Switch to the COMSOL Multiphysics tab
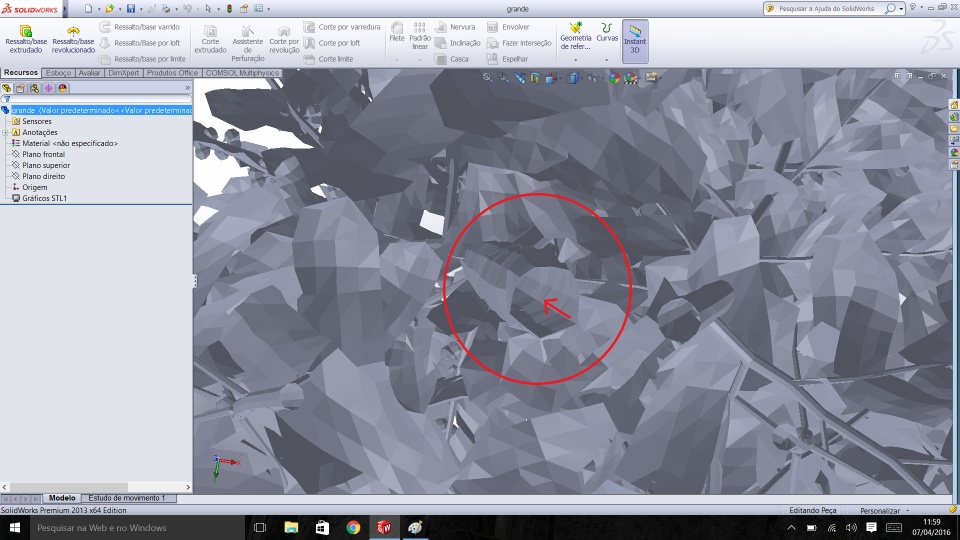 coord(242,73)
